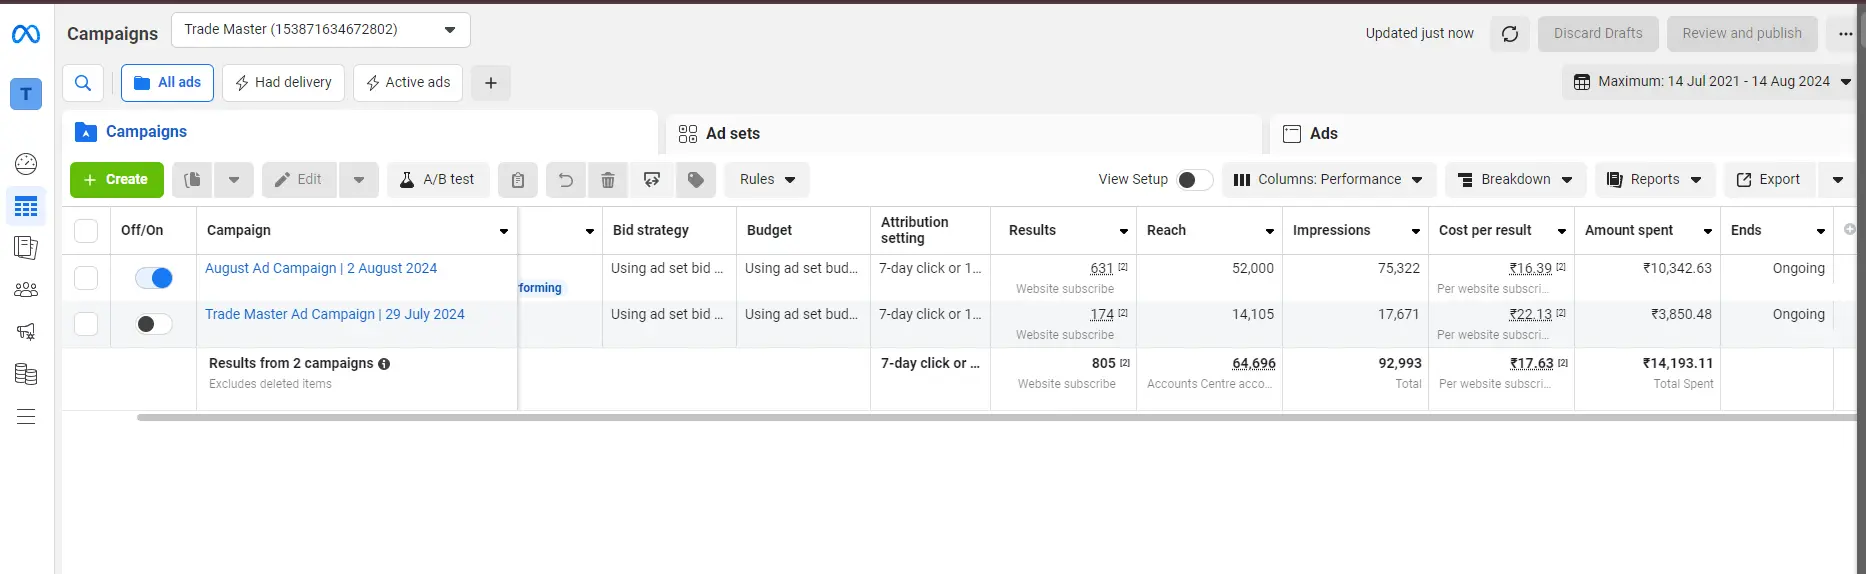
Task: Open the Breakdown dropdown
Action: (1516, 180)
